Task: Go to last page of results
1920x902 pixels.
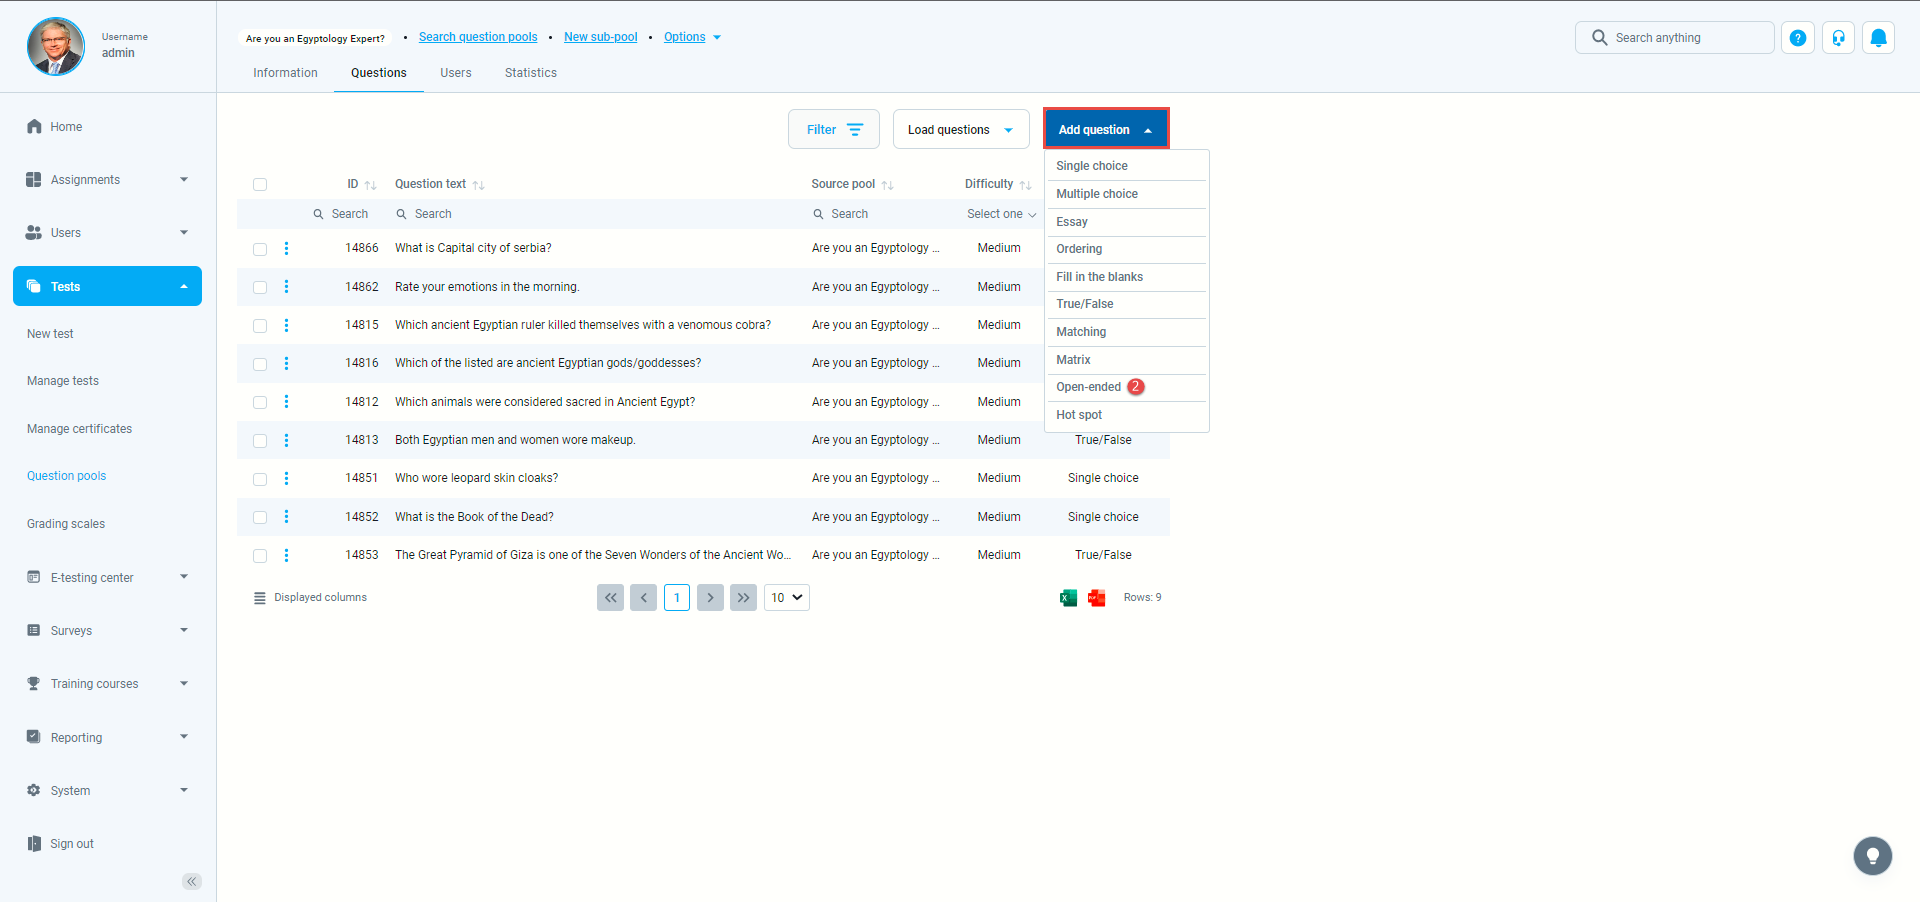Action: (743, 598)
